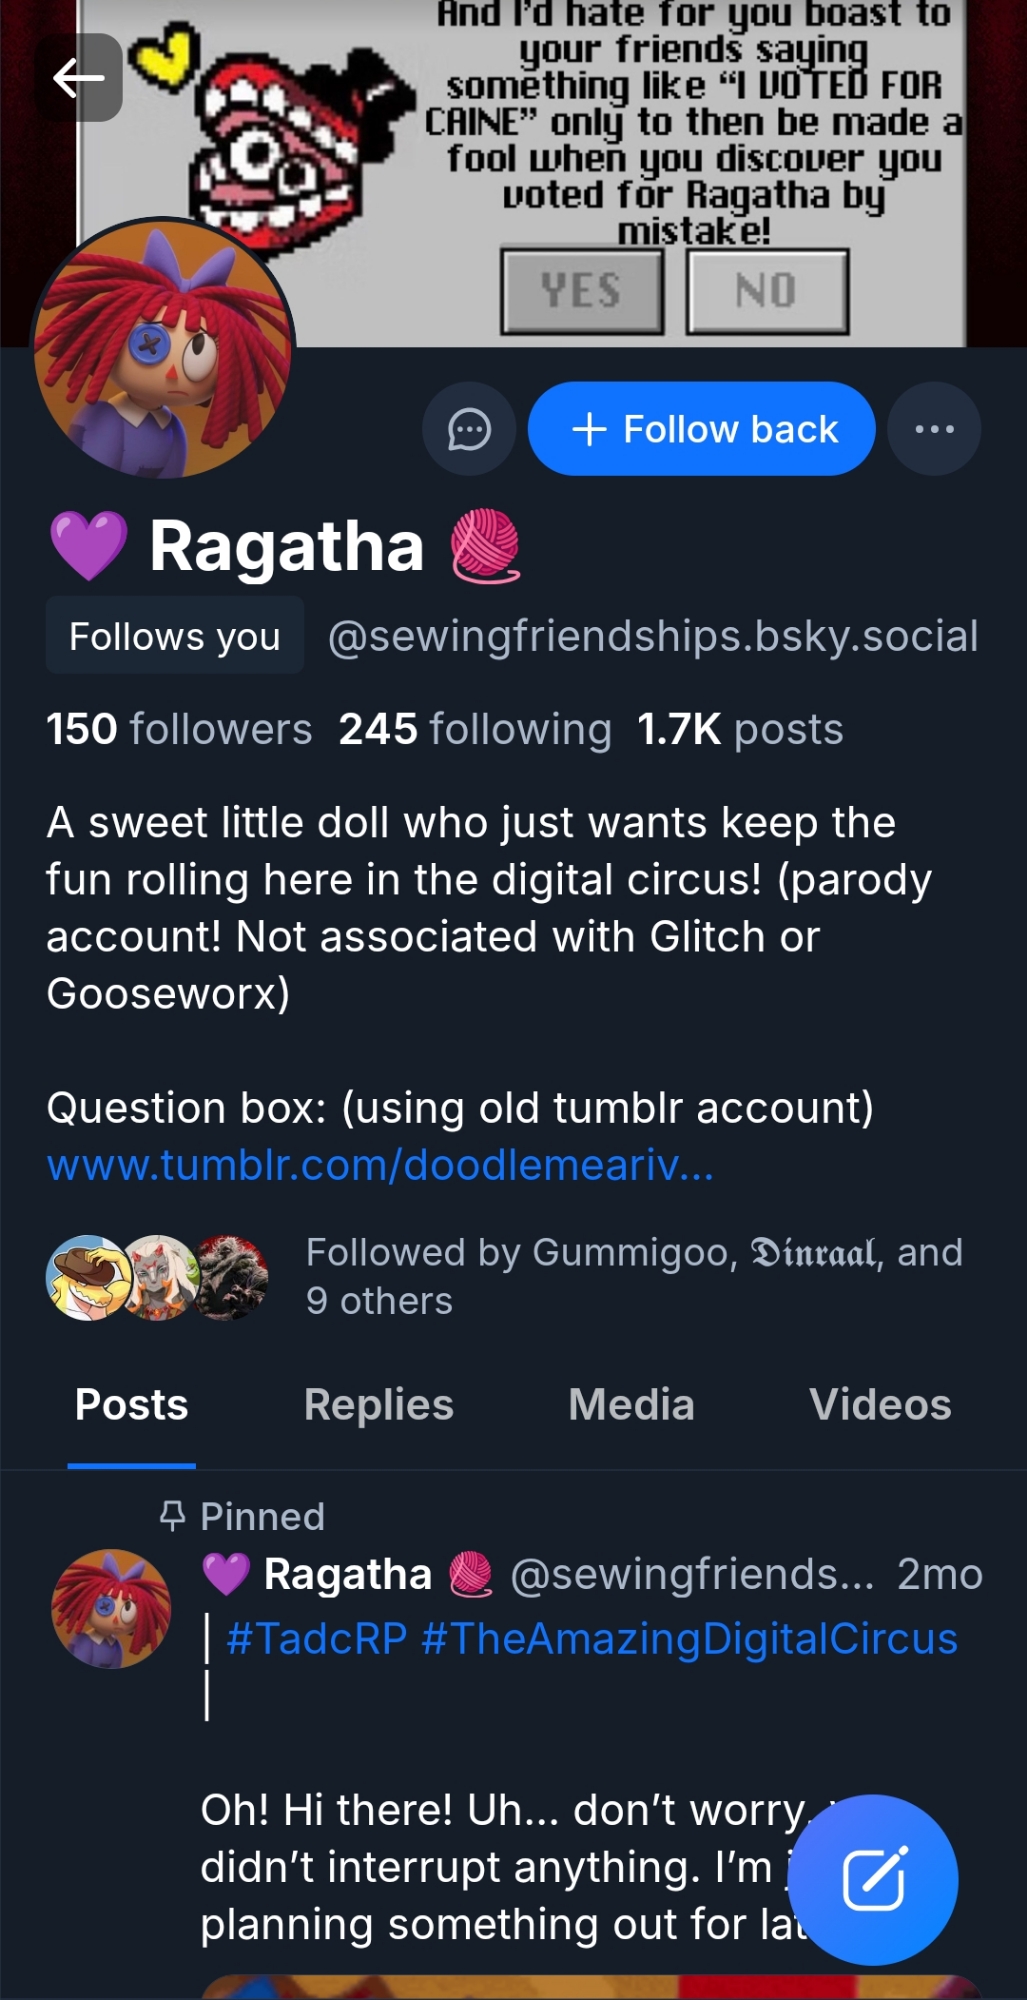
Task: Tap the back arrow icon
Action: (x=79, y=77)
